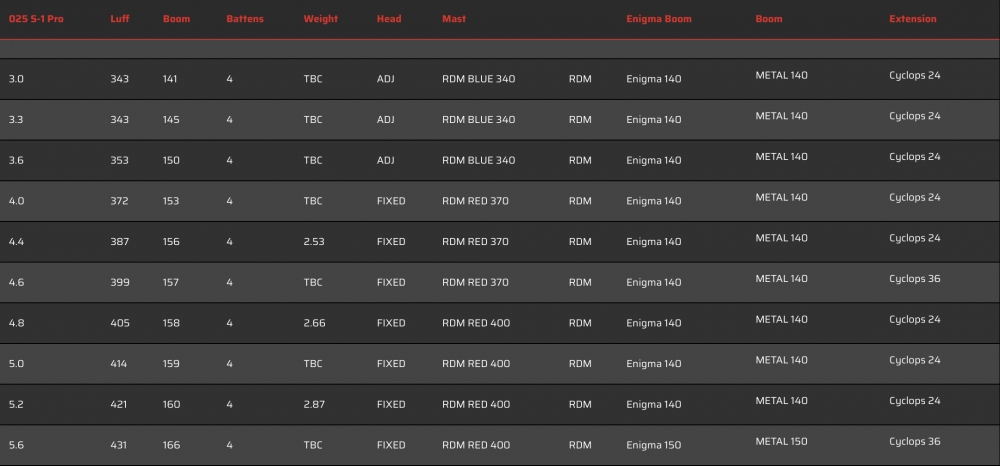Screen dimensions: 1000x466
Task: Select the "Battens" column header
Action: (245, 19)
